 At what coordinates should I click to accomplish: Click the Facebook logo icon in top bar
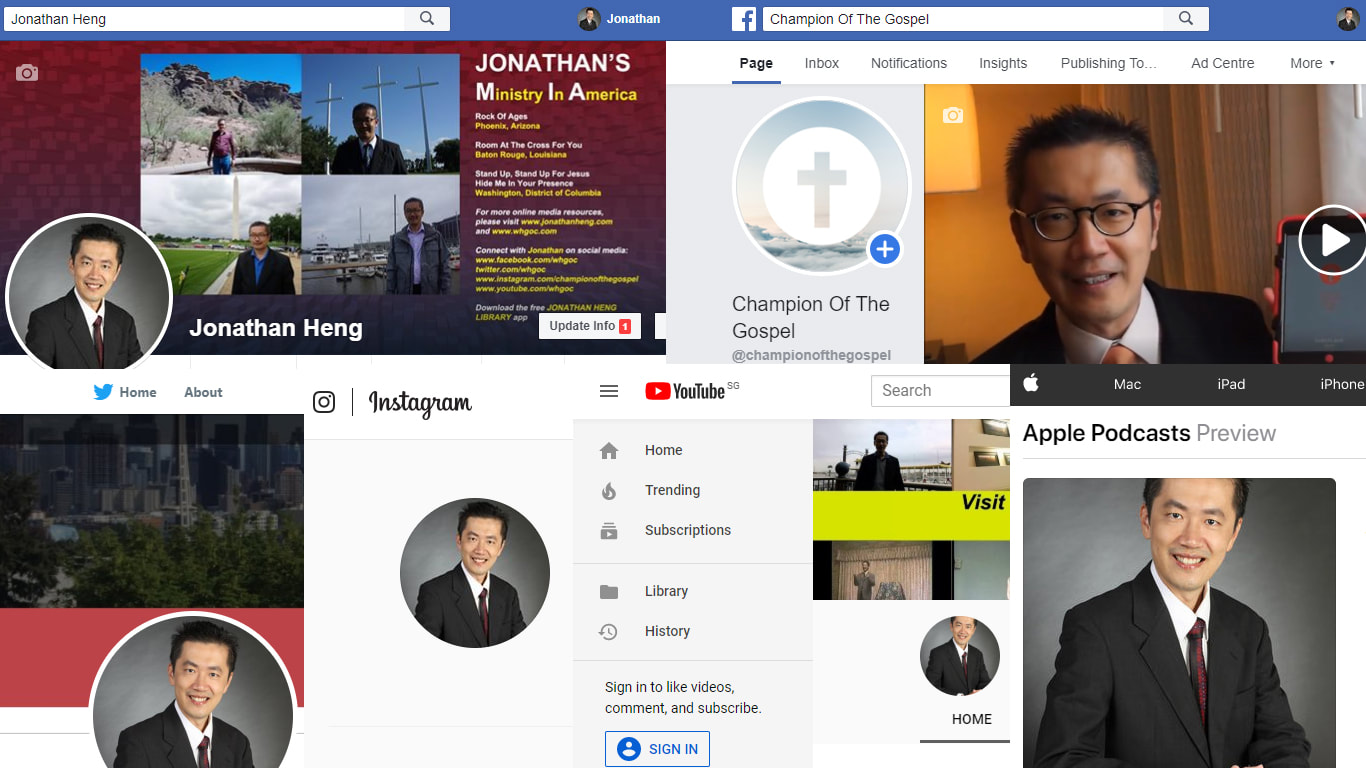click(x=743, y=19)
